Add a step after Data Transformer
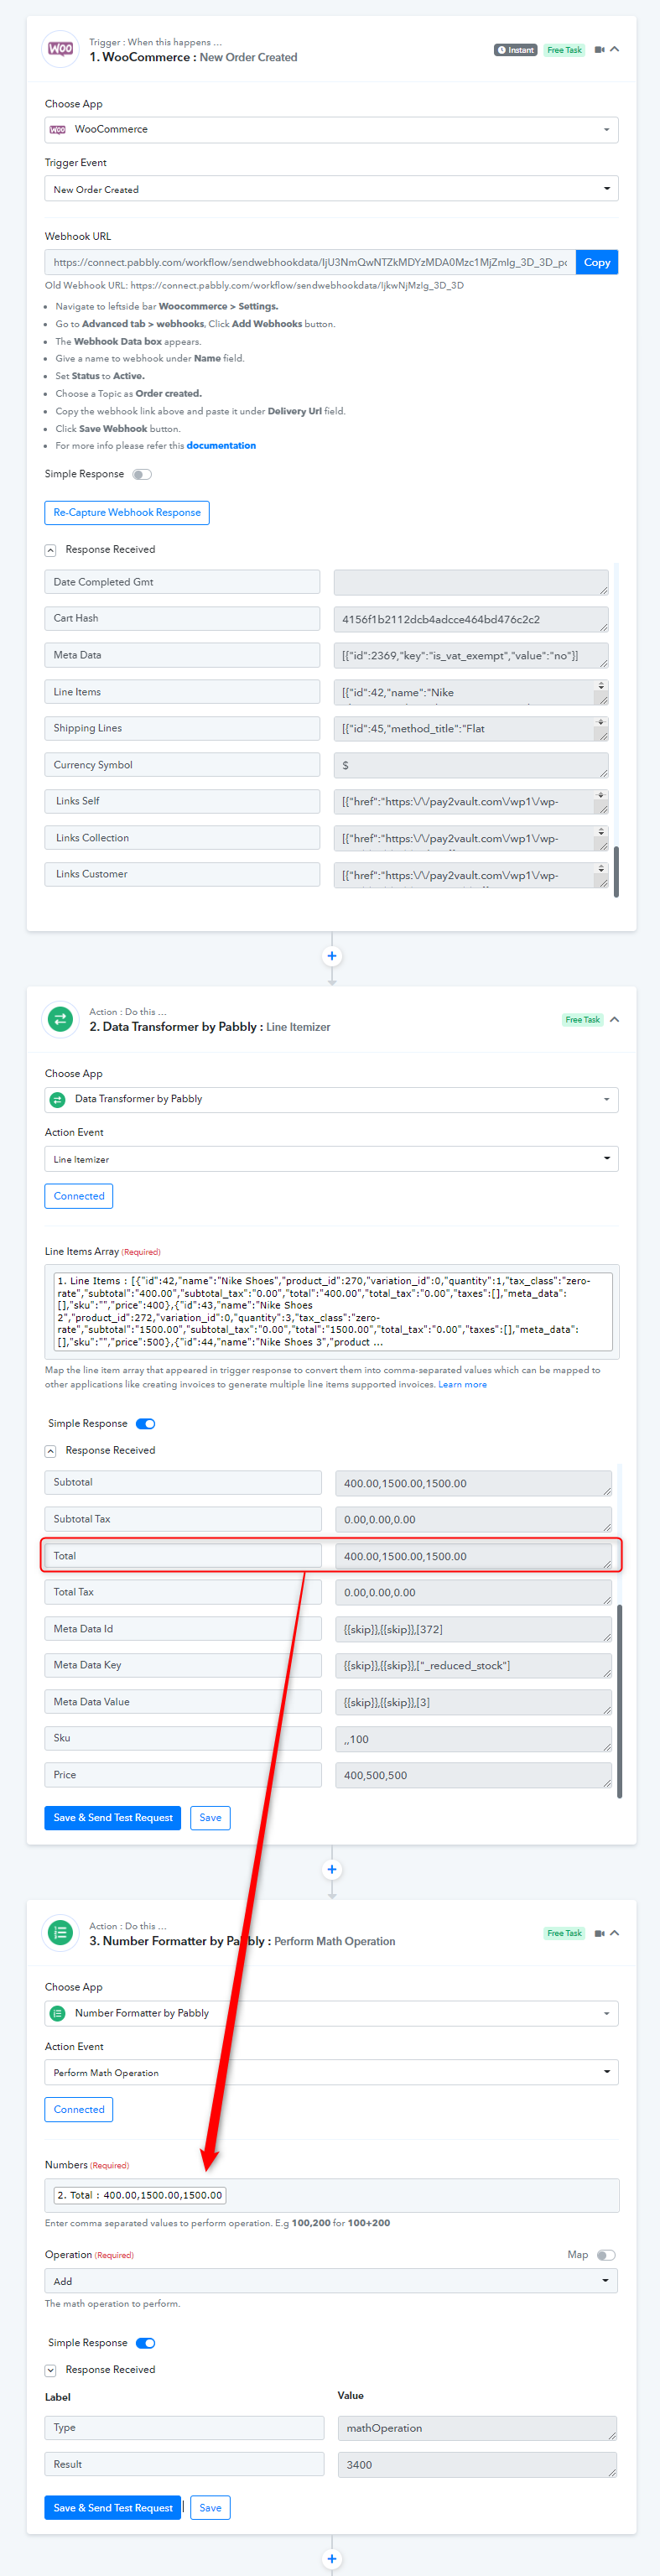The image size is (660, 2576). click(332, 1869)
